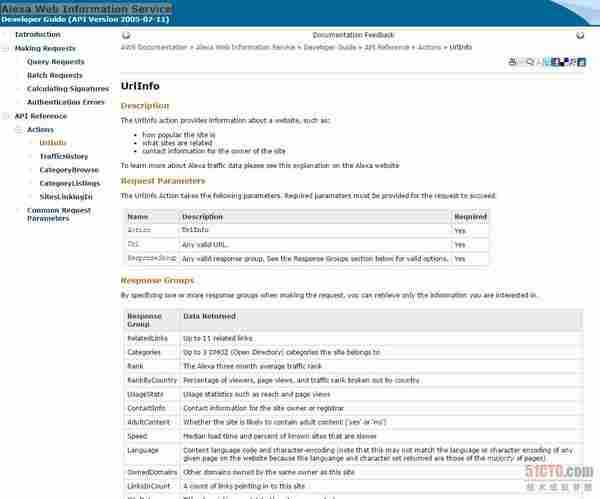Click the last icon in page toolbar

pos(582,62)
